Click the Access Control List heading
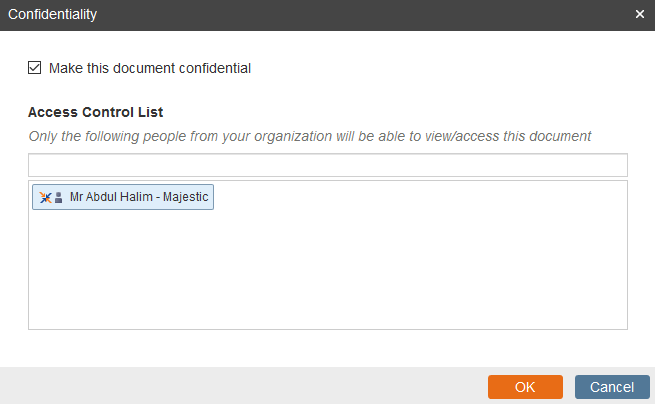 (95, 112)
